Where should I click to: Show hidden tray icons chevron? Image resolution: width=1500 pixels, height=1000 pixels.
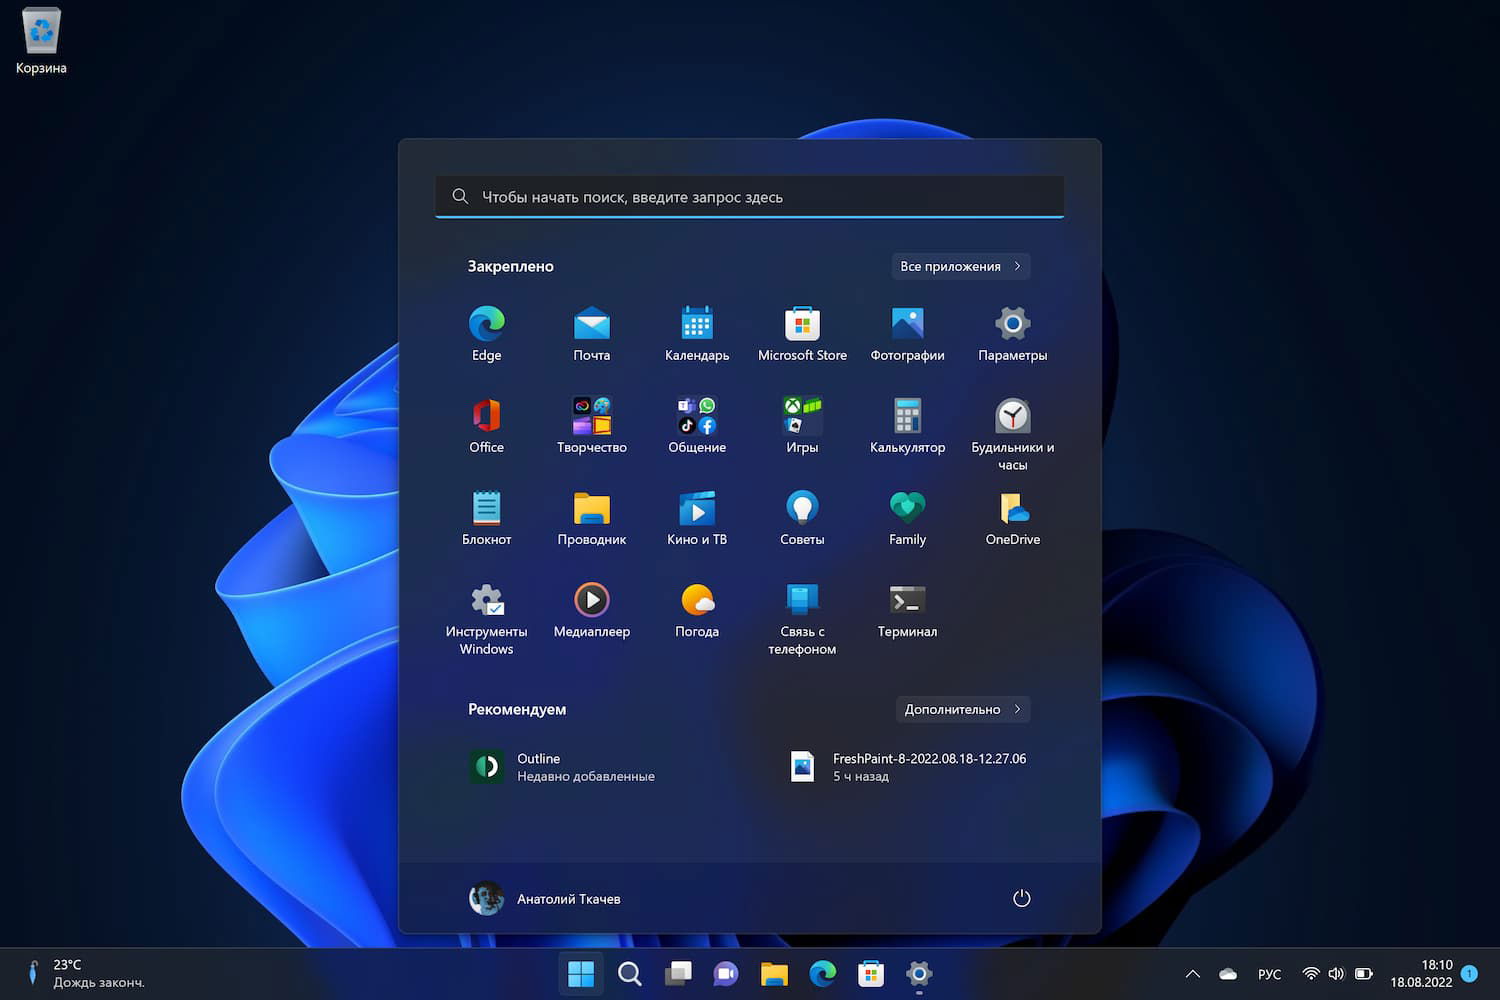tap(1192, 974)
